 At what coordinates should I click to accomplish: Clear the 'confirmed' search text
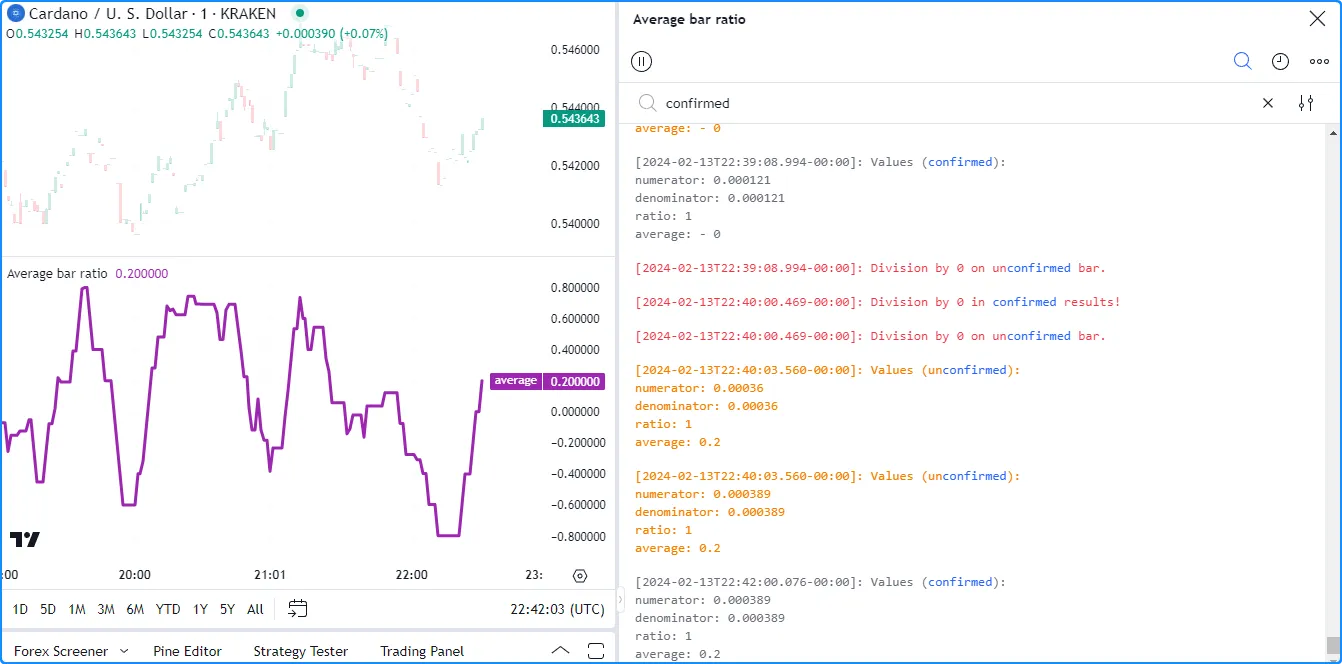click(1268, 103)
